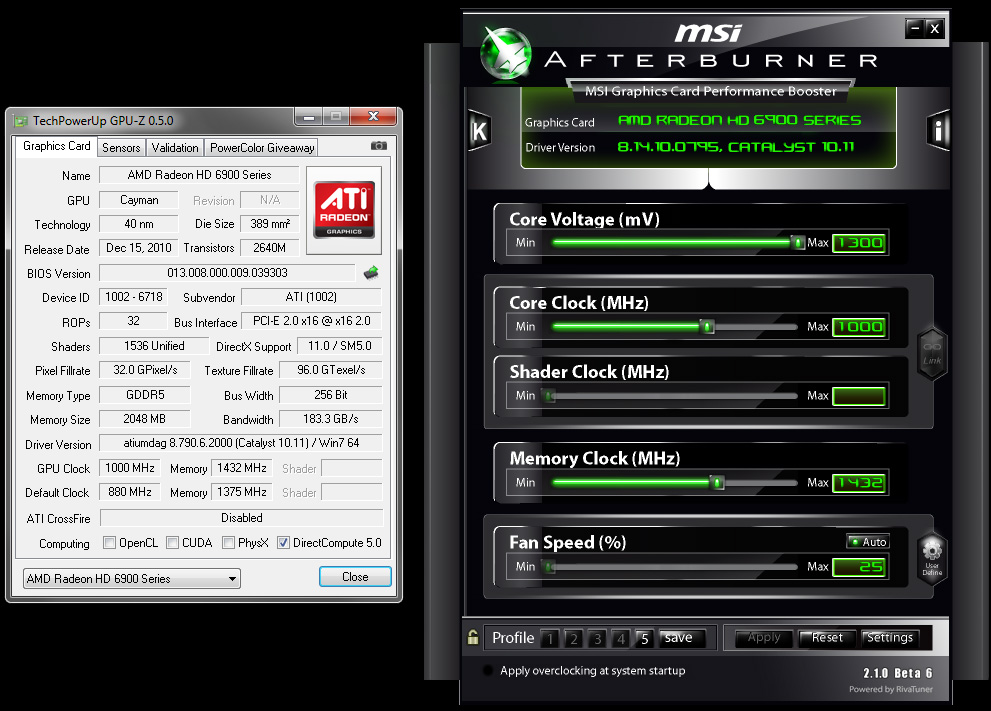Click the Bandwidth value 183.3 GB/s

coord(331,418)
